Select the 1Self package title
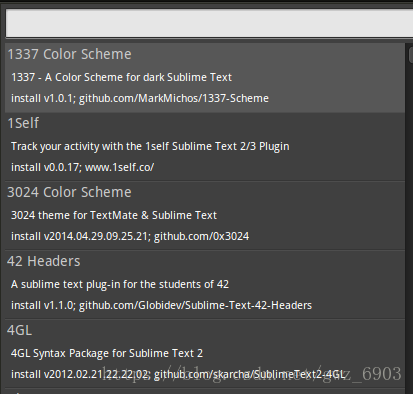This screenshot has height=394, width=413. (23, 123)
